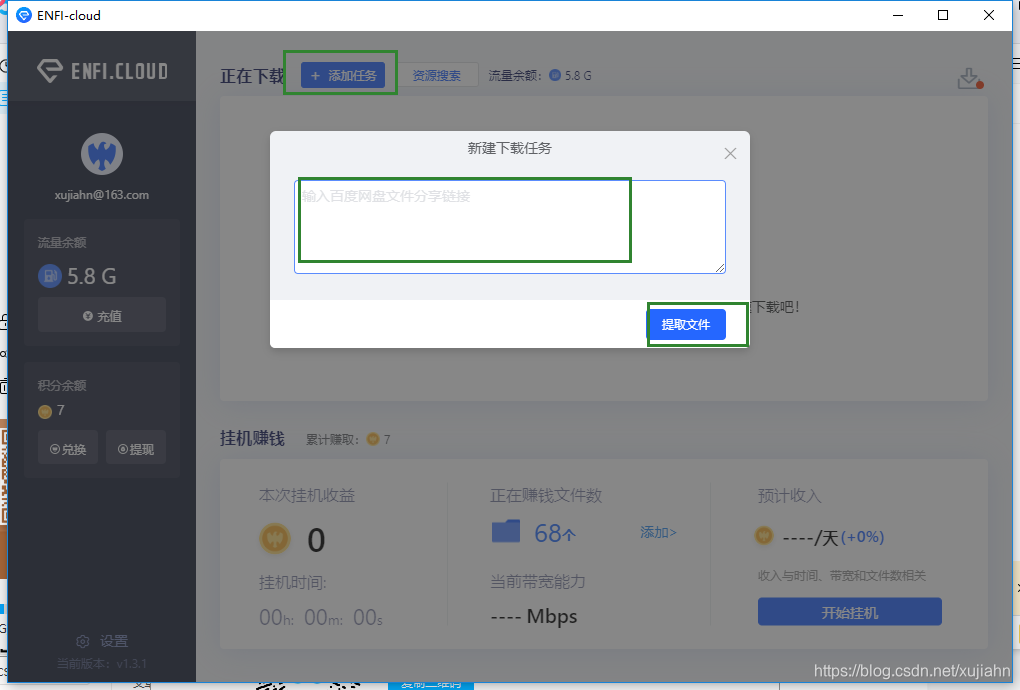Screen dimensions: 1020x690
Task: Click the 68个 file count value
Action: click(x=555, y=533)
